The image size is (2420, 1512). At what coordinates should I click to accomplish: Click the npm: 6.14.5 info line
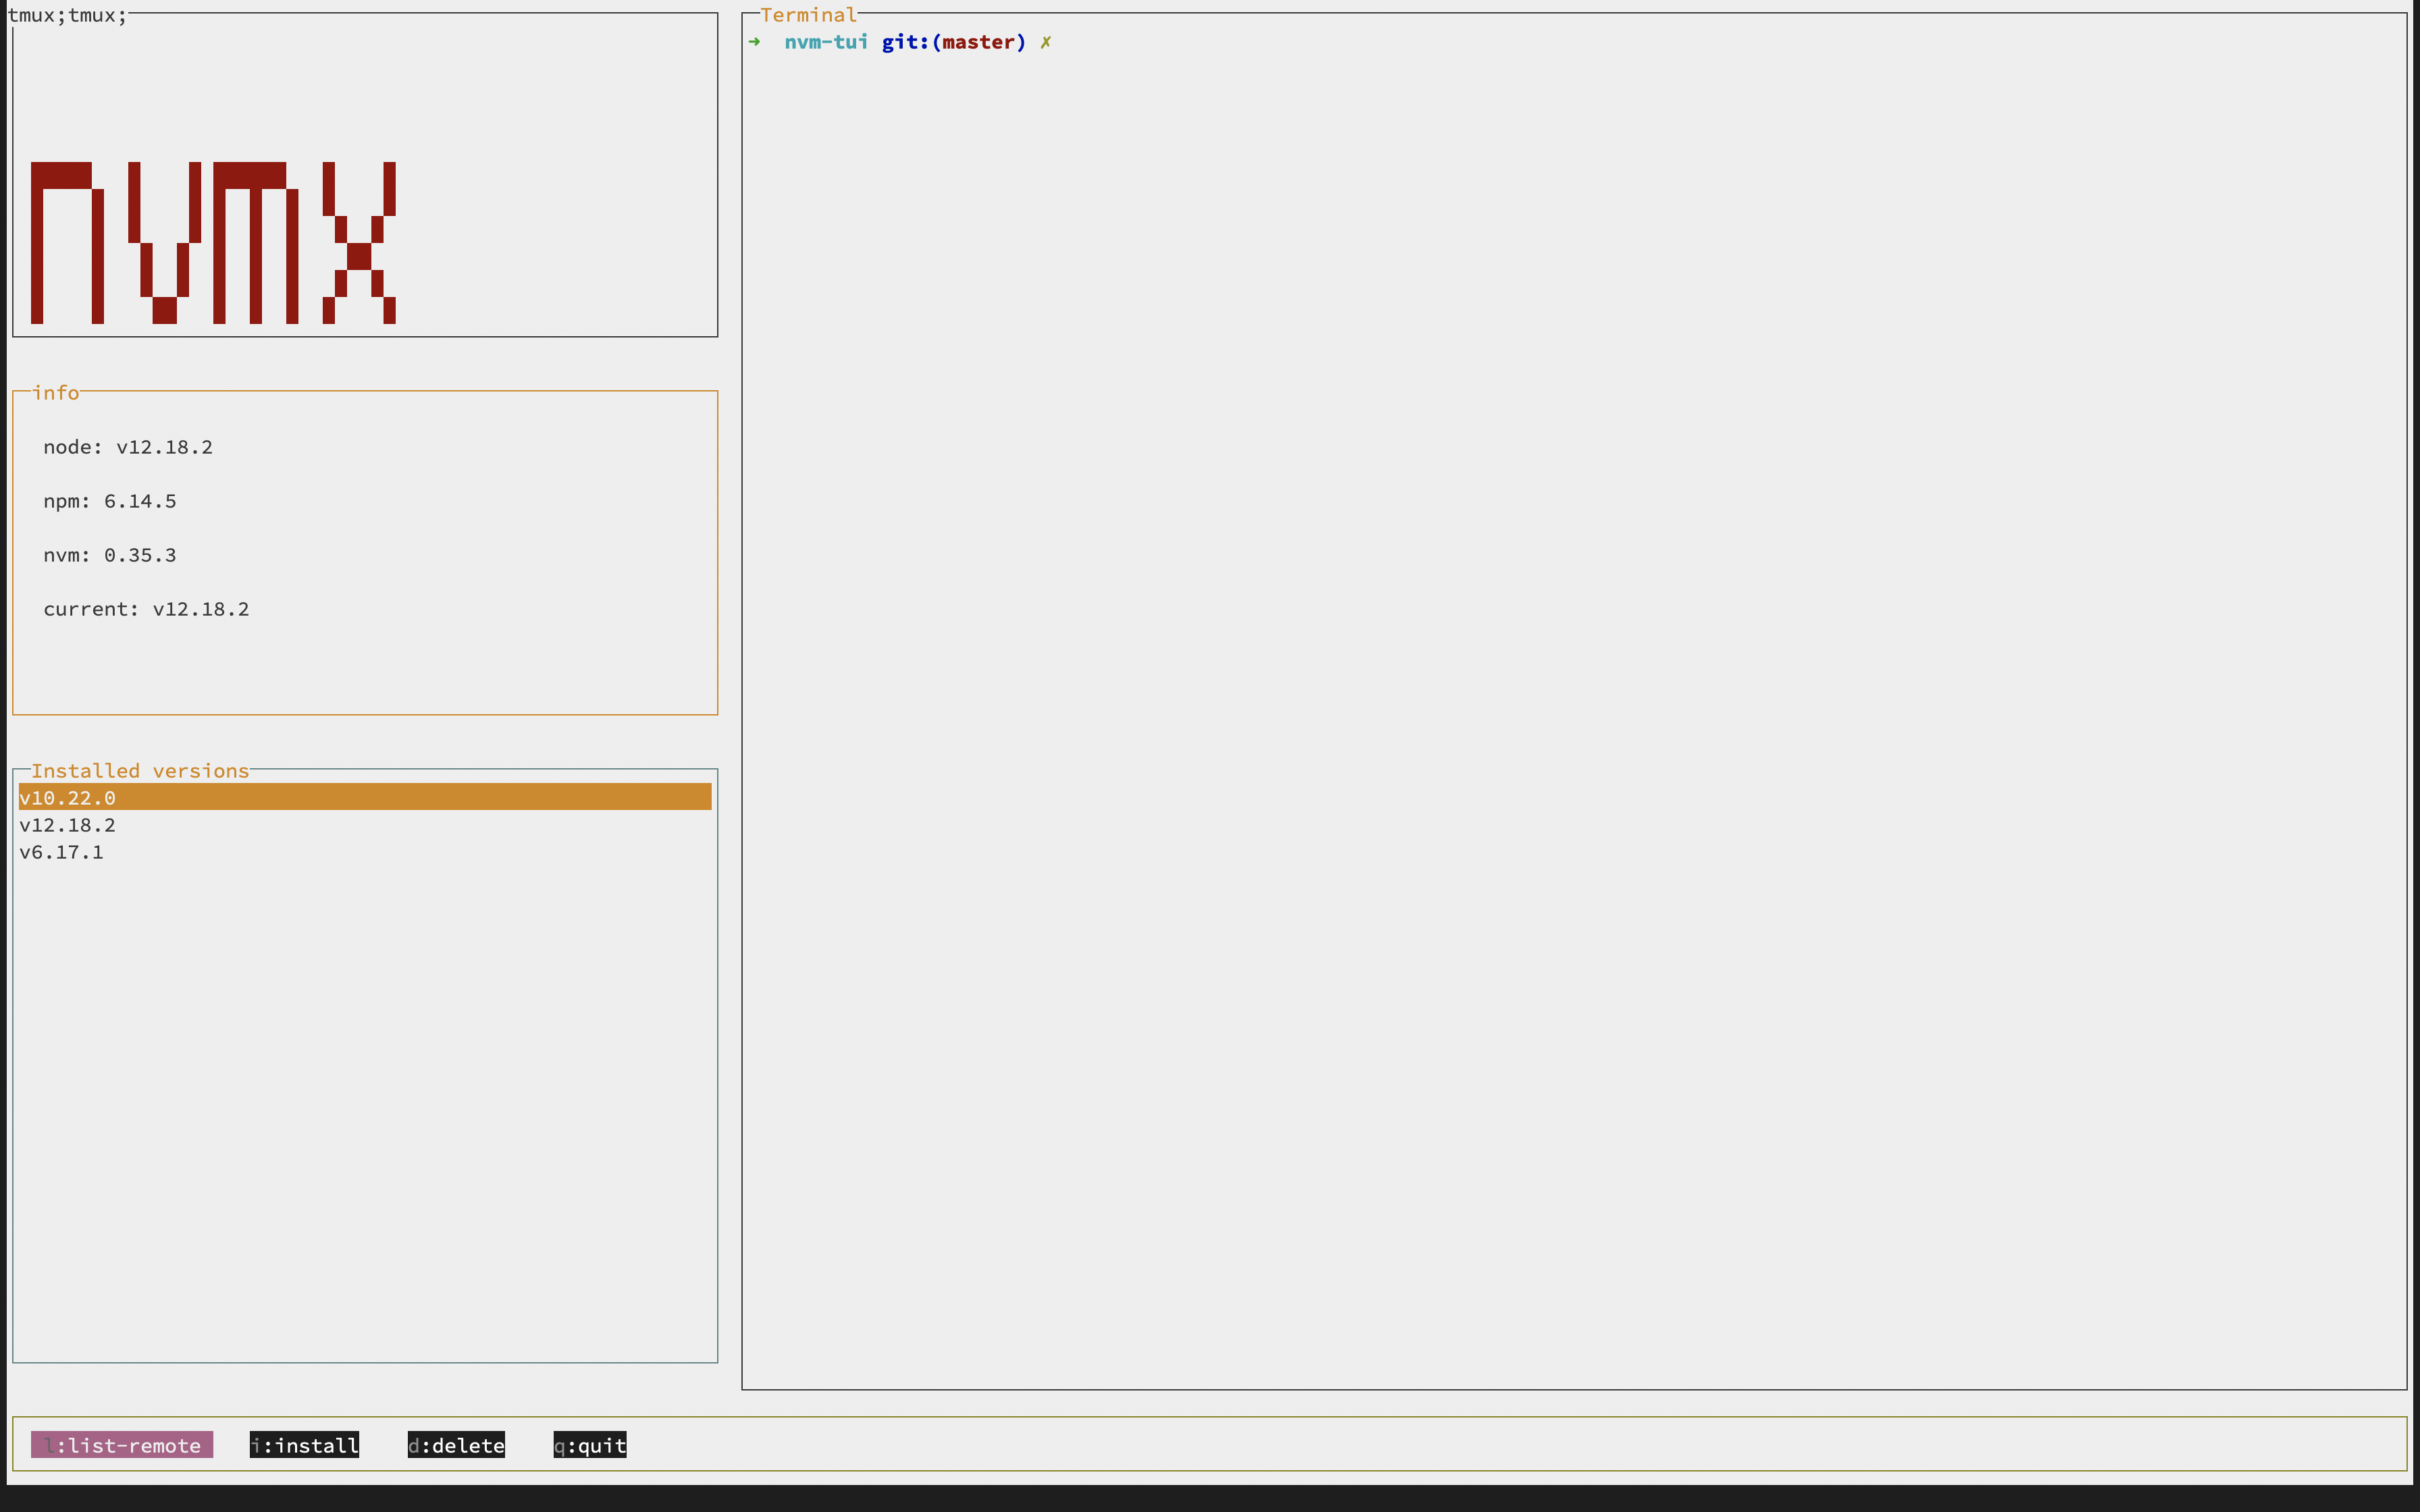pos(110,501)
